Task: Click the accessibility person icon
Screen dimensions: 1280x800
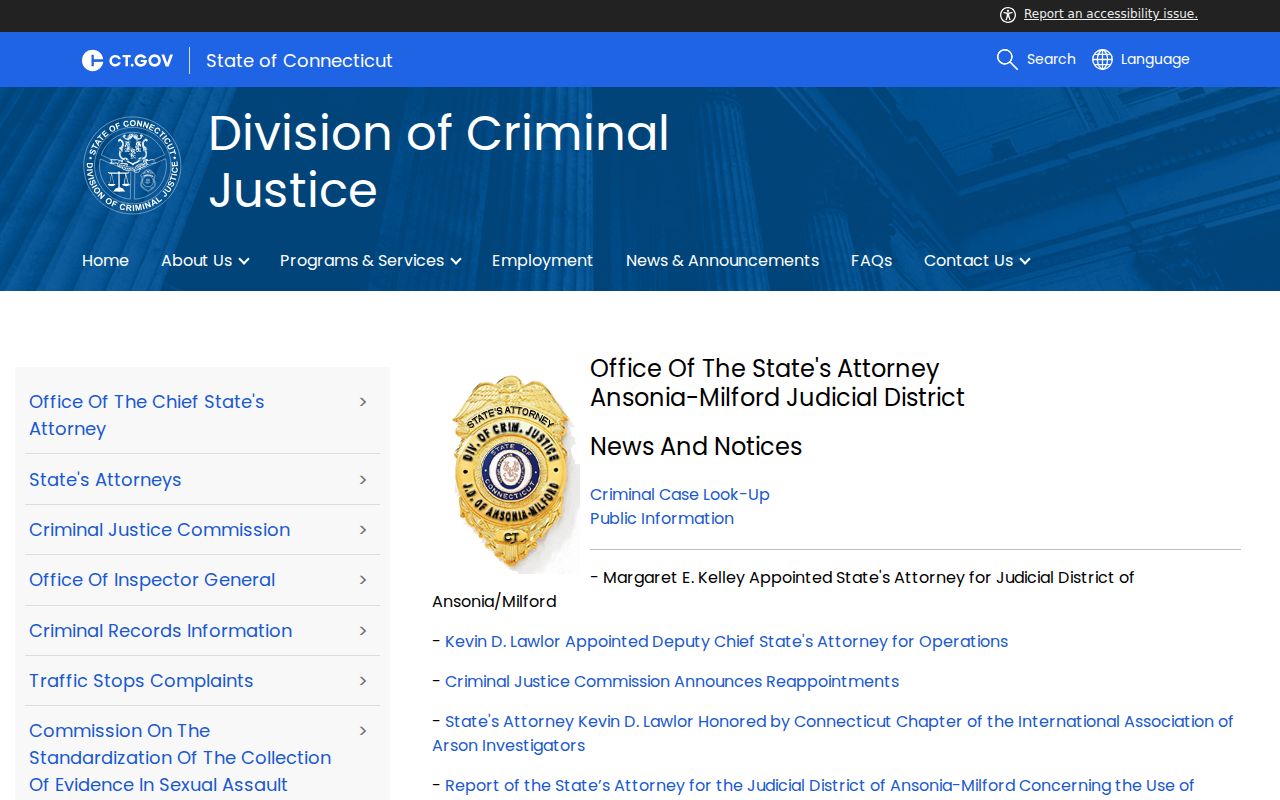Action: 1008,14
